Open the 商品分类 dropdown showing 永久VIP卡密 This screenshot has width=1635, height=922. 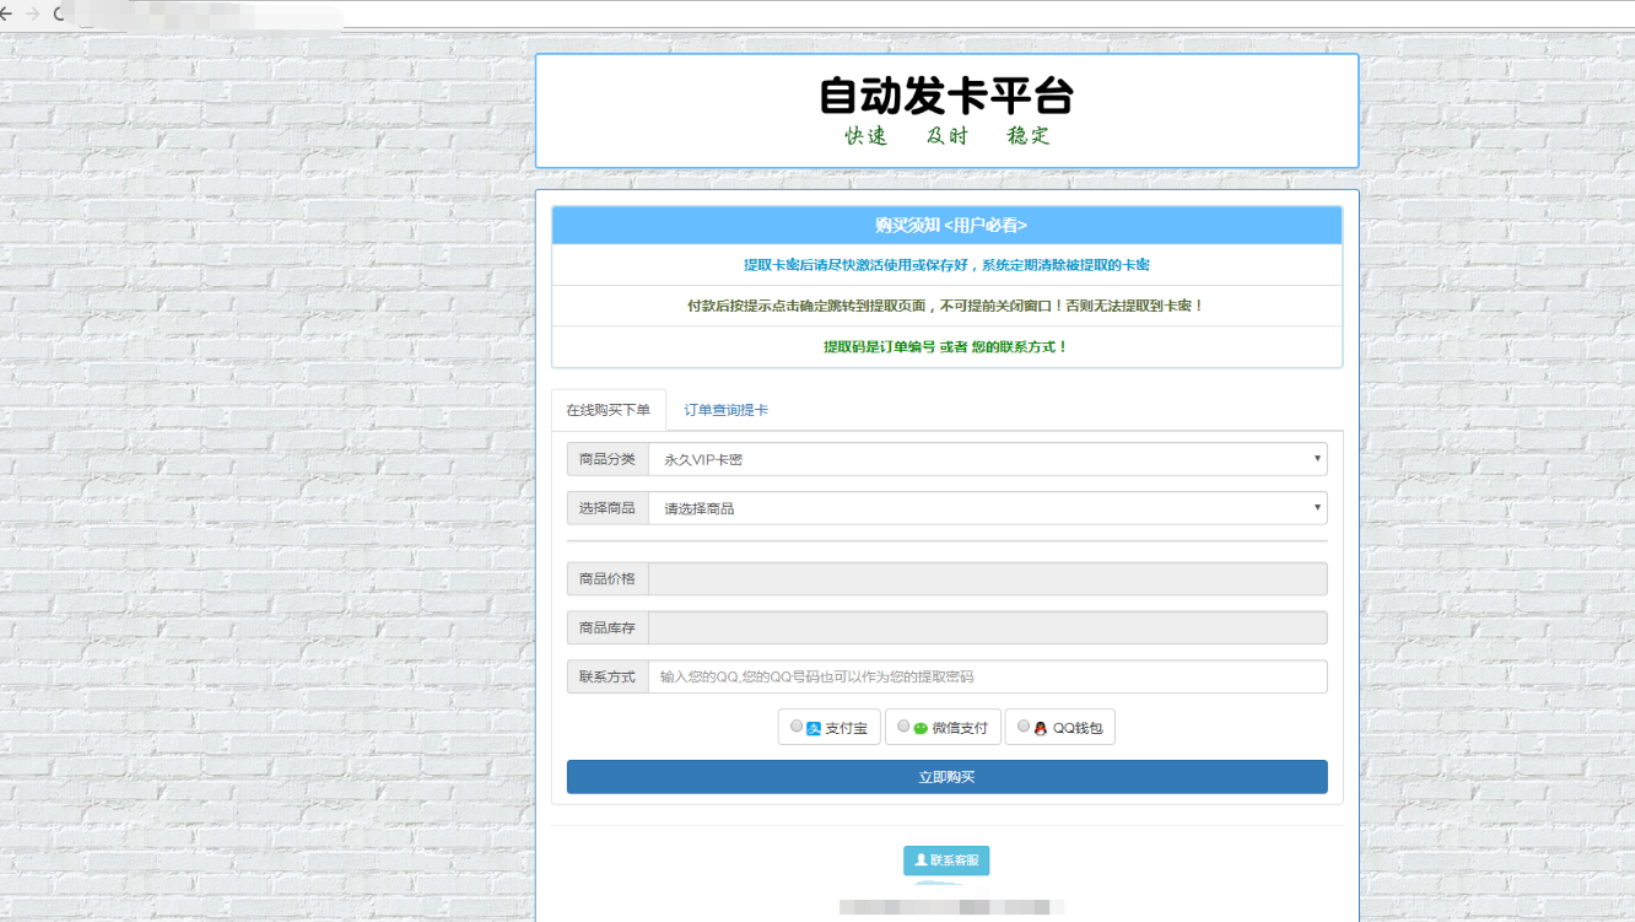(987, 459)
